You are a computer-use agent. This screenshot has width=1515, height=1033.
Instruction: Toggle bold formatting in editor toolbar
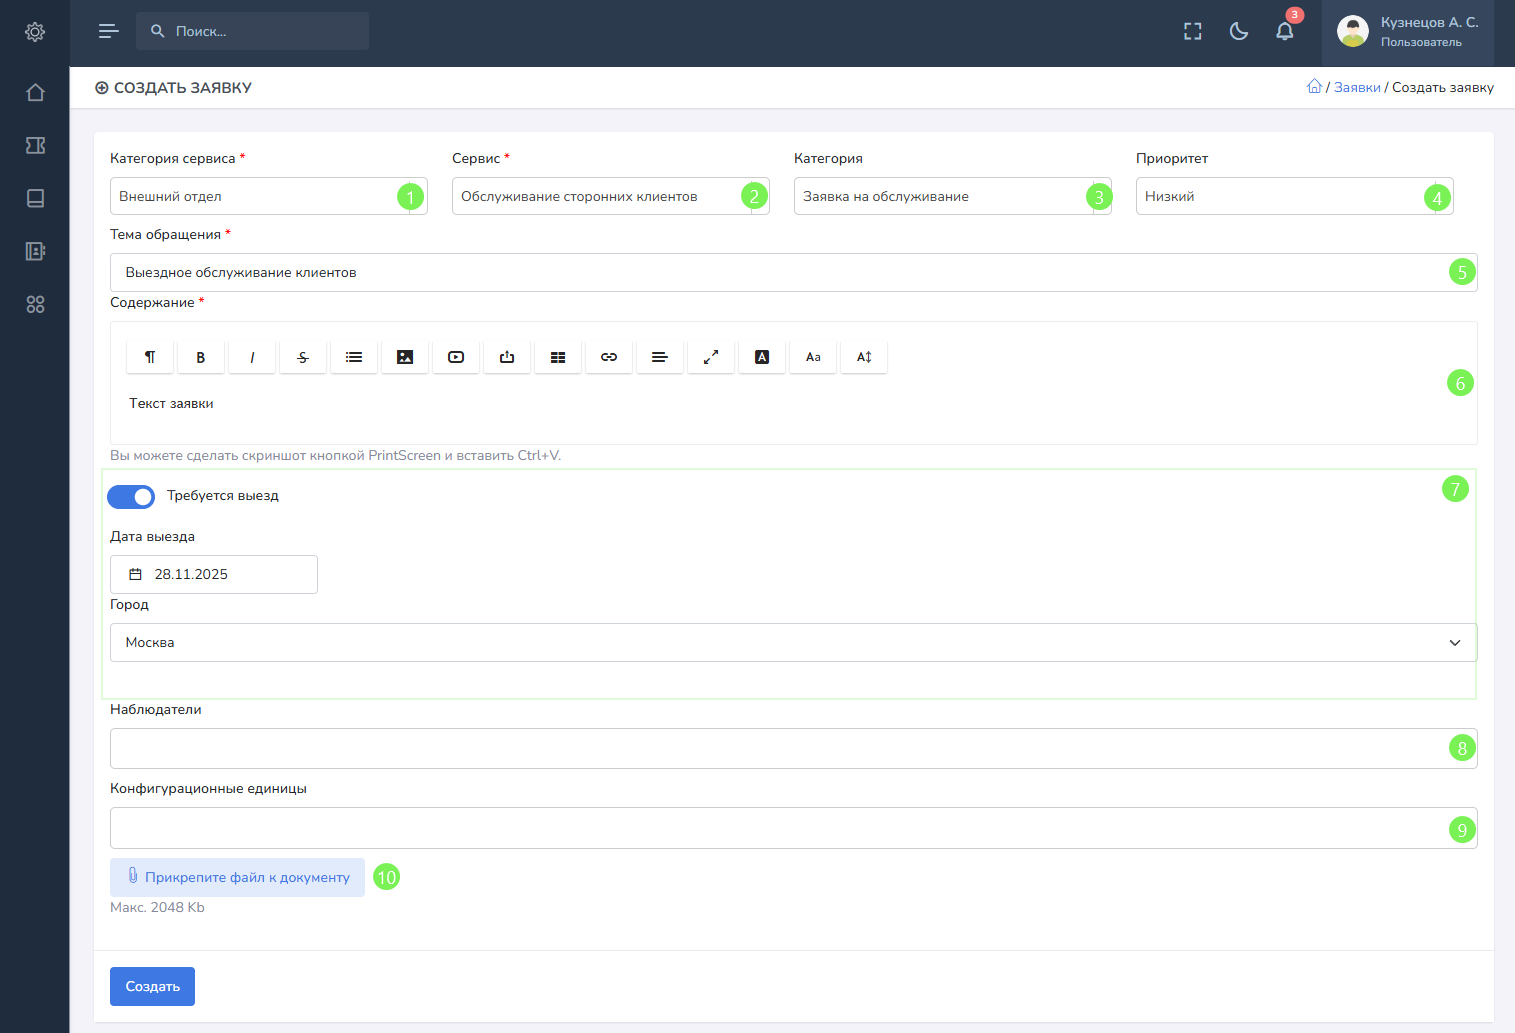pyautogui.click(x=200, y=357)
